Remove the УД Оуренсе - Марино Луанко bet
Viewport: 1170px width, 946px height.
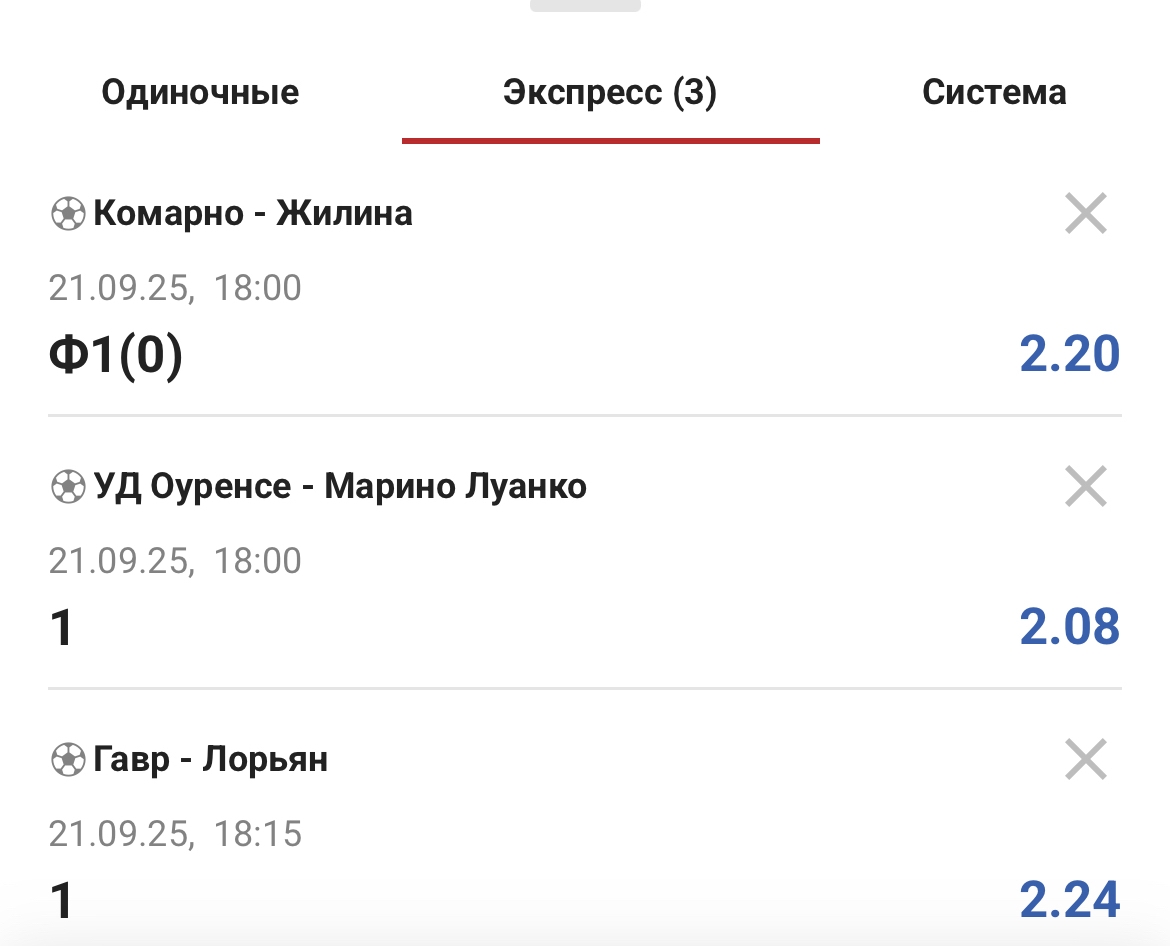(x=1085, y=487)
